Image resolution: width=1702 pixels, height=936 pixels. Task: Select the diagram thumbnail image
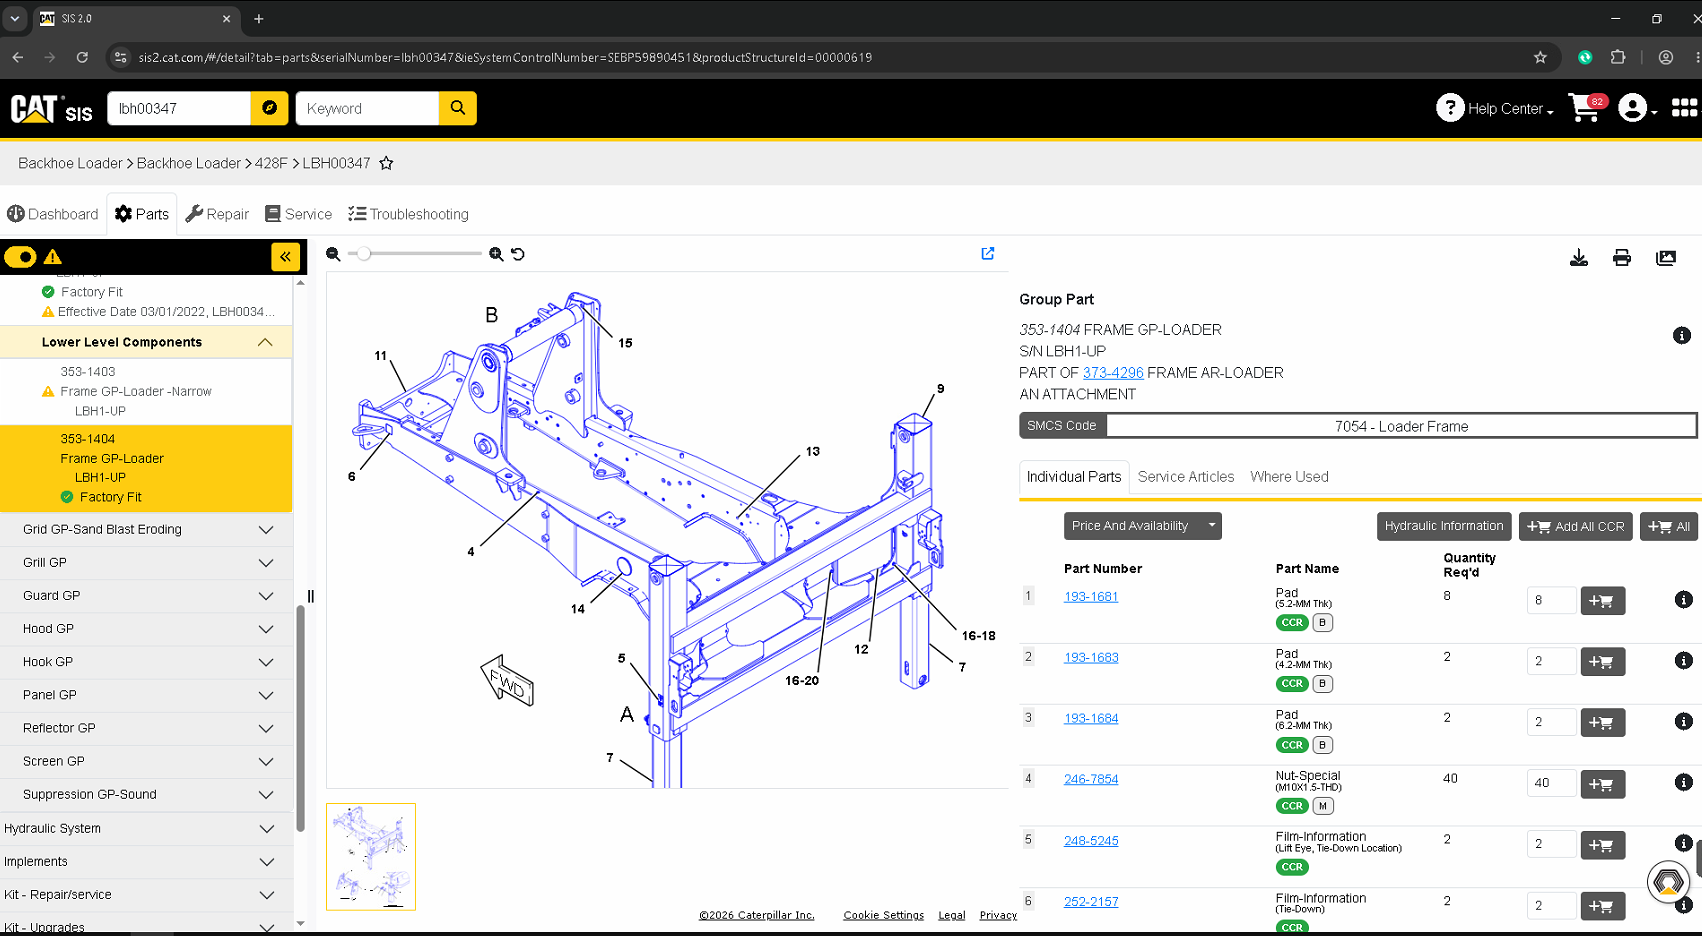371,857
